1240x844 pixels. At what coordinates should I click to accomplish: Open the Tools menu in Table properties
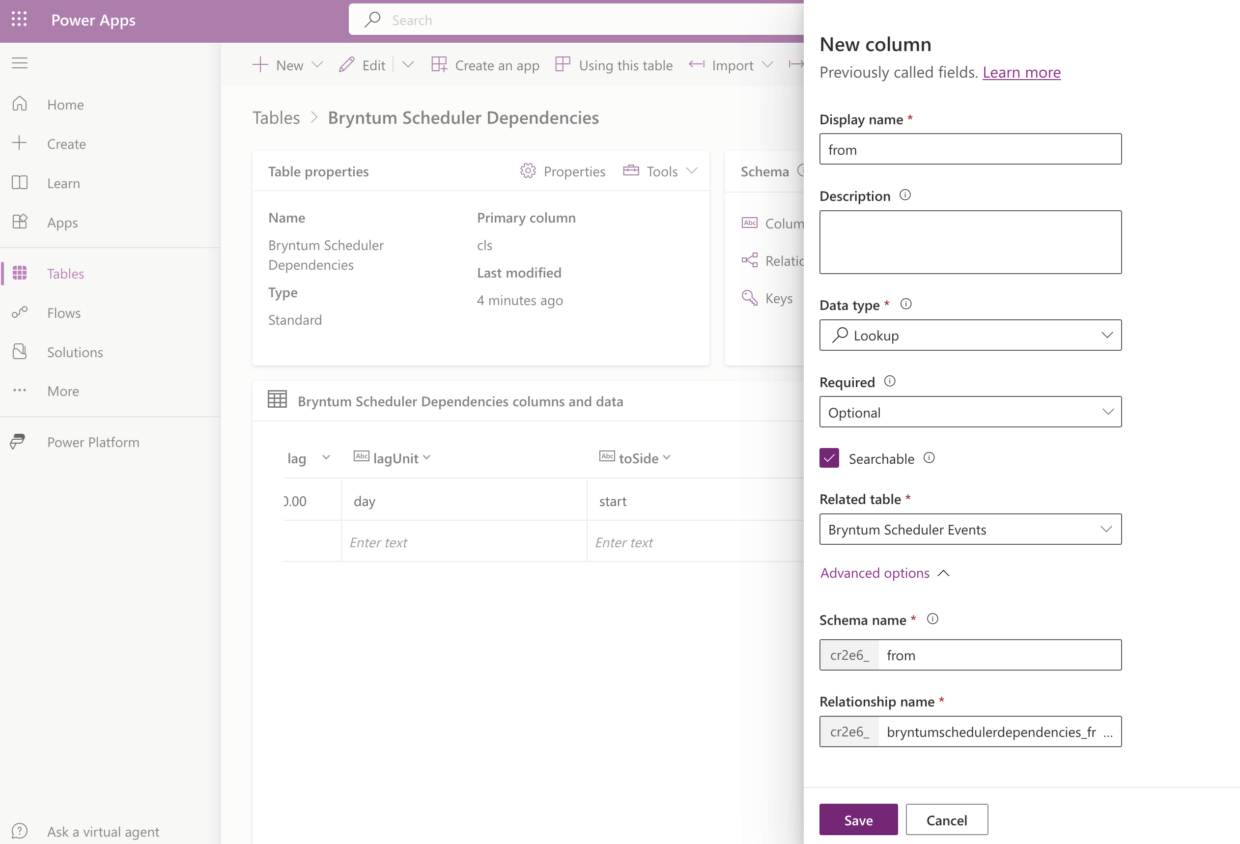659,171
